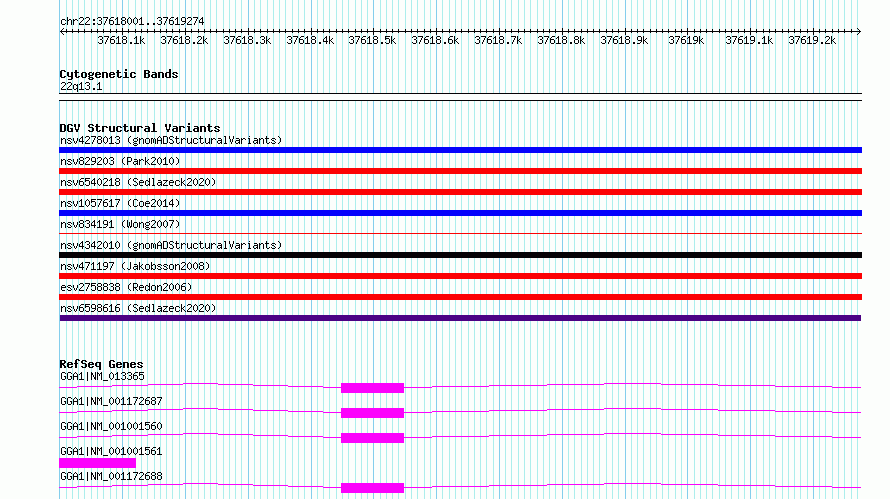
Task: Open transcript GGA1|NM_013365 label
Action: click(x=102, y=376)
